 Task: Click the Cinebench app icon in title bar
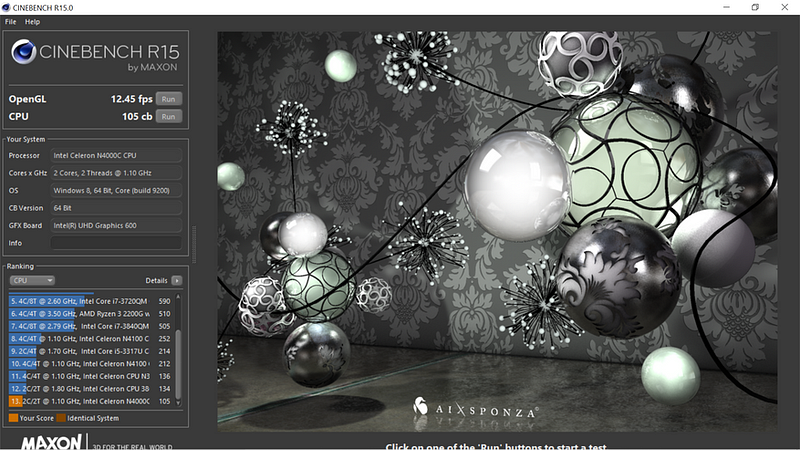click(x=6, y=8)
